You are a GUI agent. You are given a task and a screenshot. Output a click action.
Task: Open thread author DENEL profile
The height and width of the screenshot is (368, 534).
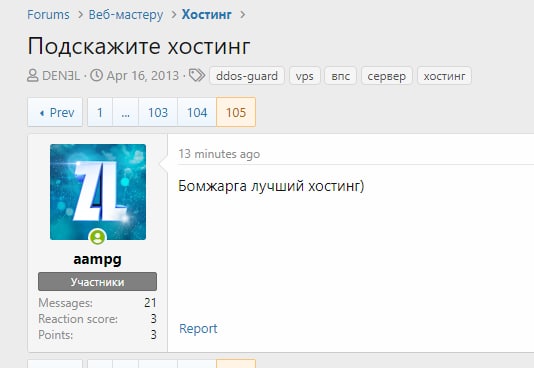click(x=61, y=76)
